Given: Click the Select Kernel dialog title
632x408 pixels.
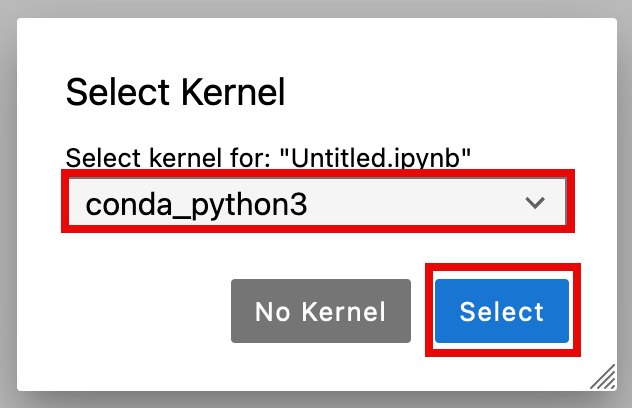Looking at the screenshot, I should click(x=175, y=93).
